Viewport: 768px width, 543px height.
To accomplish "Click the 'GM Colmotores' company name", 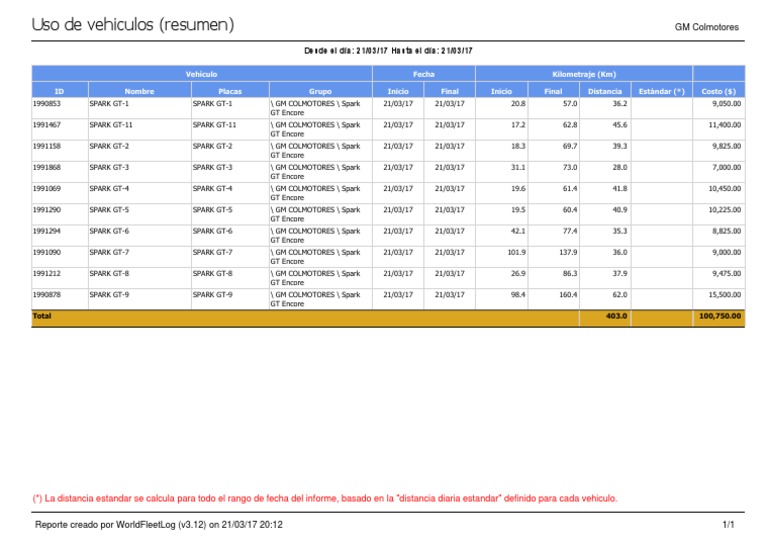I will (706, 27).
